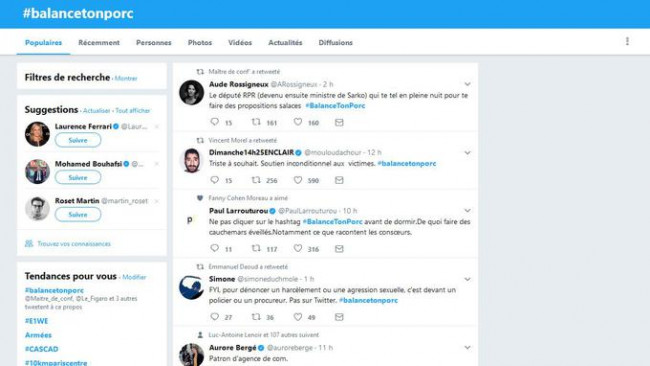Reply to Simone's tweet
Viewport: 650px width, 366px height.
point(214,317)
